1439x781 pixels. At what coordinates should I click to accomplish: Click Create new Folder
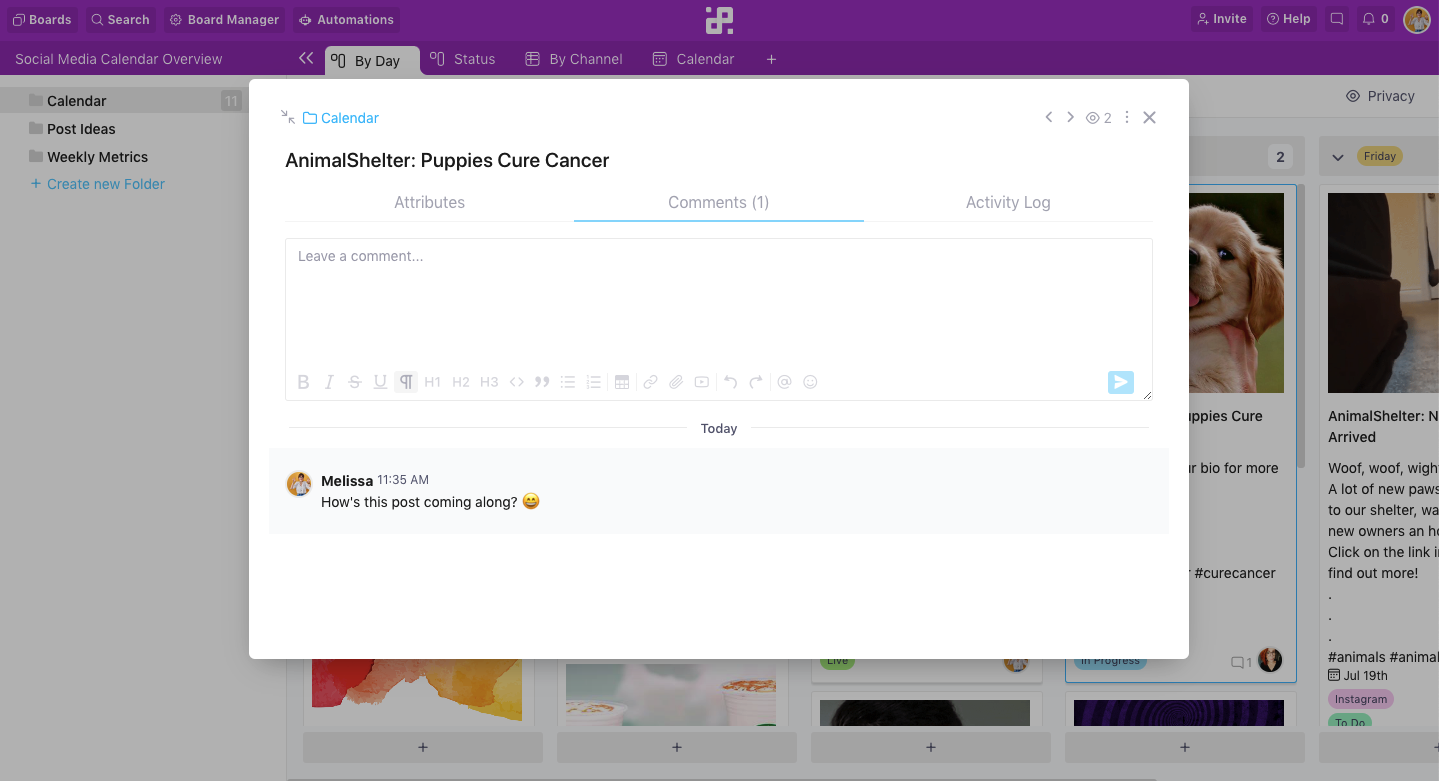point(97,183)
